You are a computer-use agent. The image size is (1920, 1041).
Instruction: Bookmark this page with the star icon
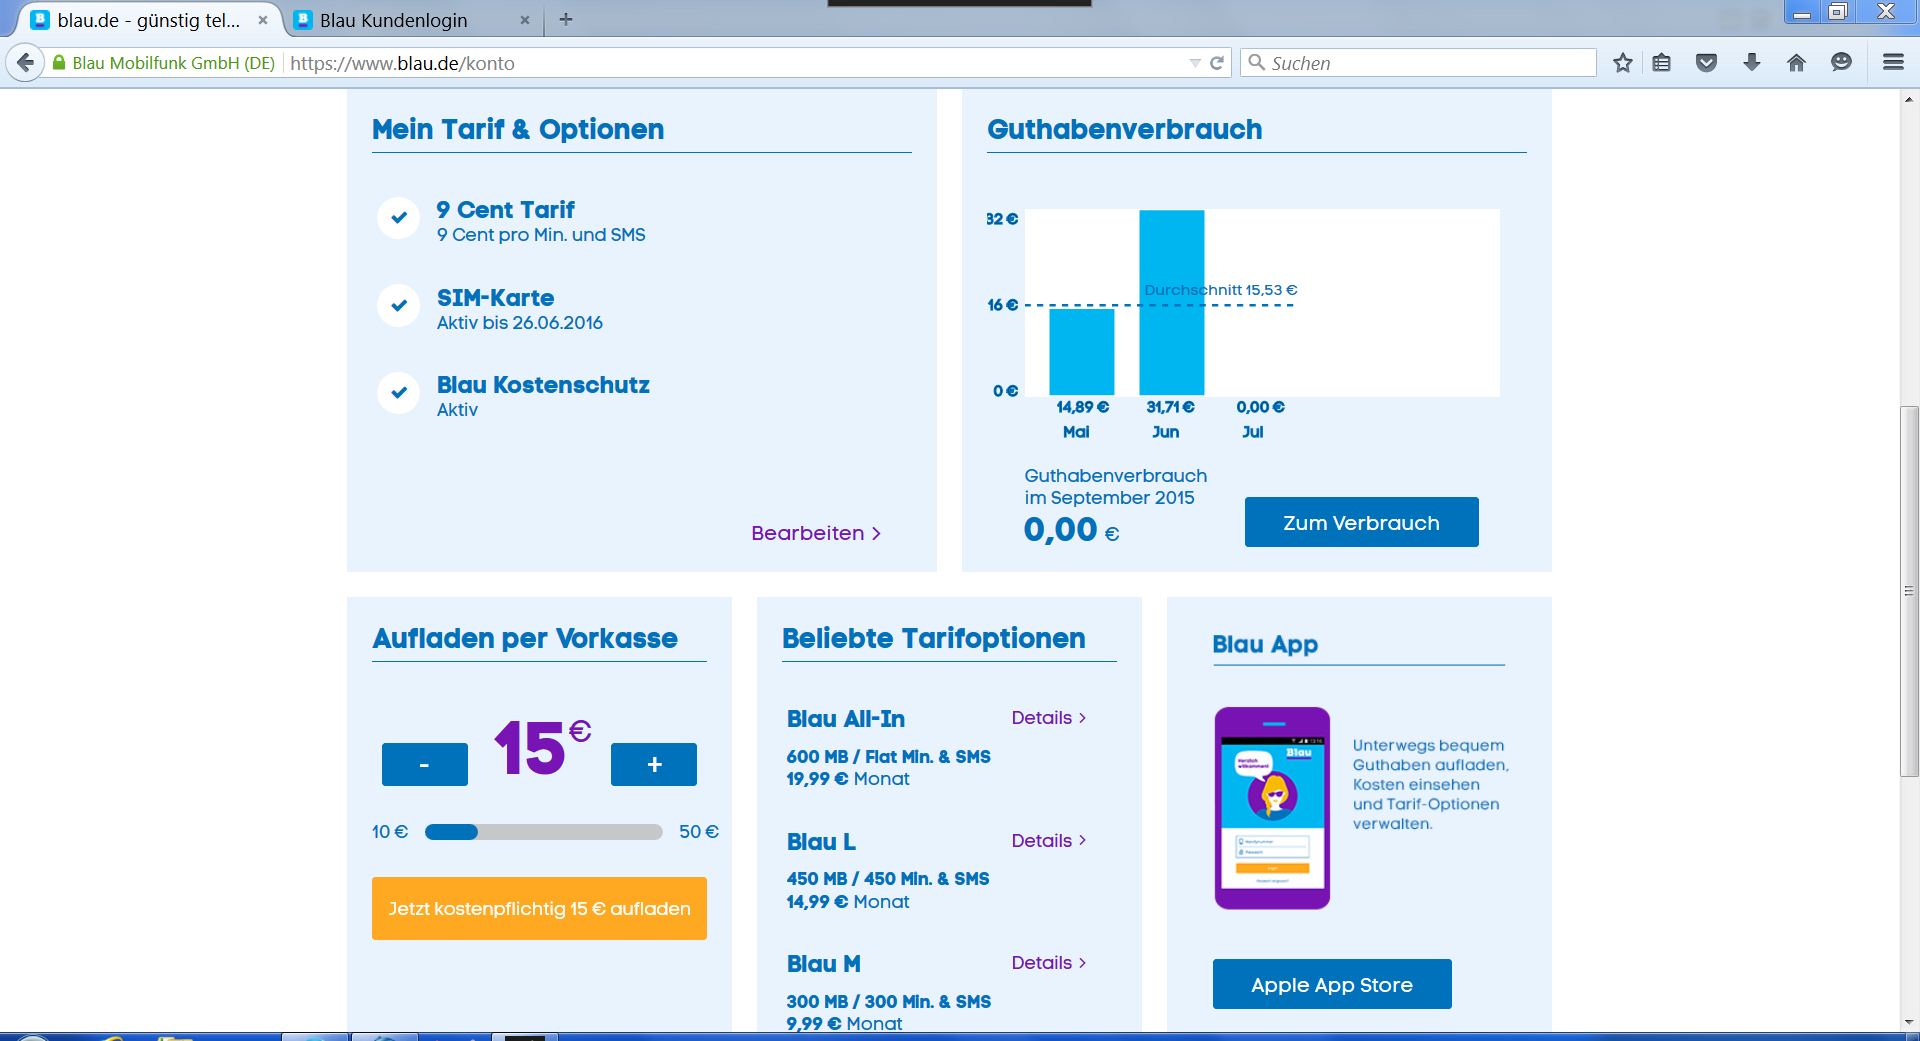pyautogui.click(x=1622, y=63)
